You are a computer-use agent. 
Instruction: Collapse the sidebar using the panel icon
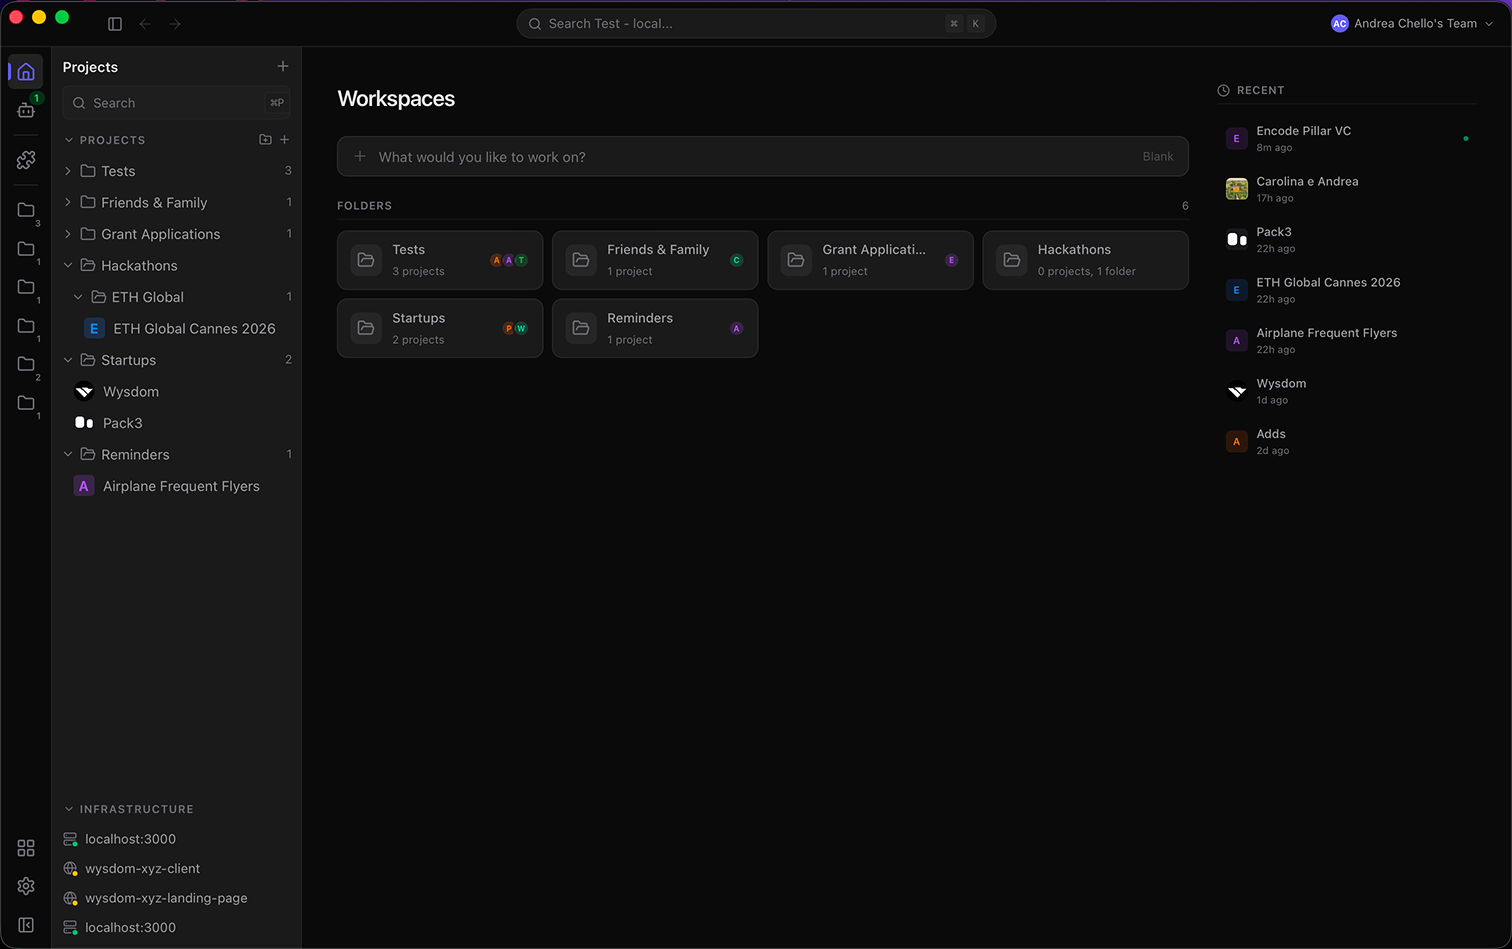coord(114,23)
